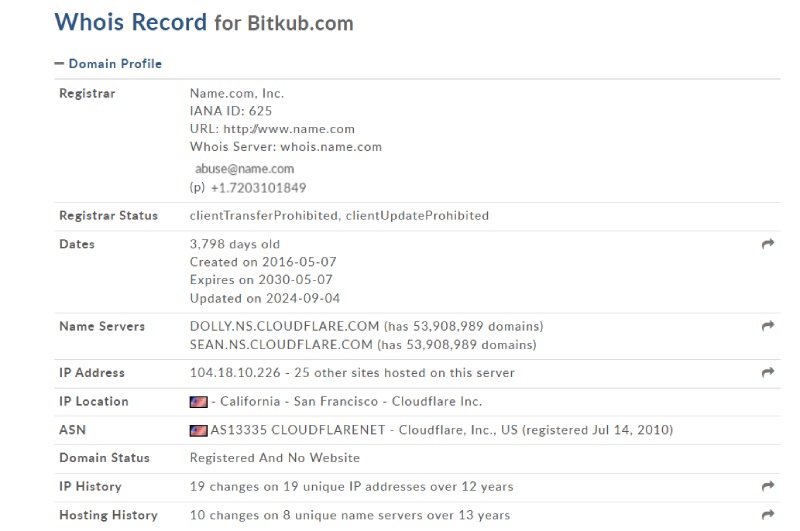Click the 'Registrar Status' row label
800x531 pixels.
[109, 216]
